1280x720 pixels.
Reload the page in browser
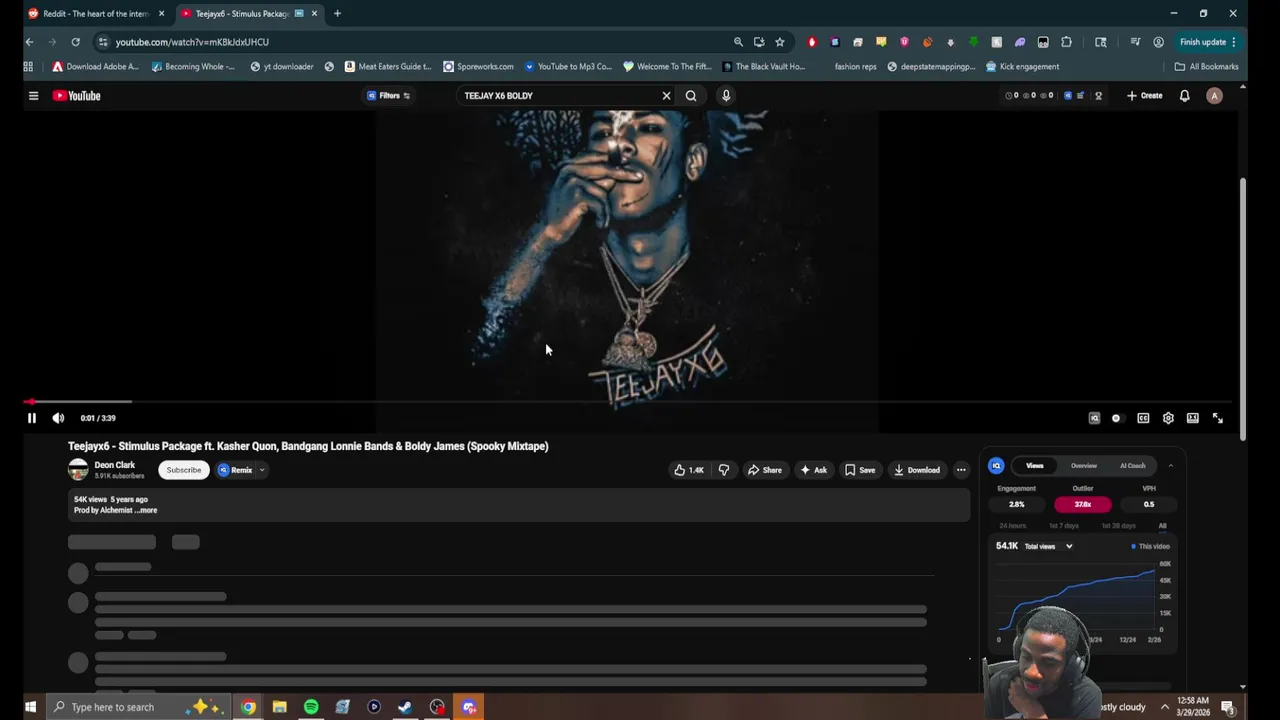tap(75, 42)
